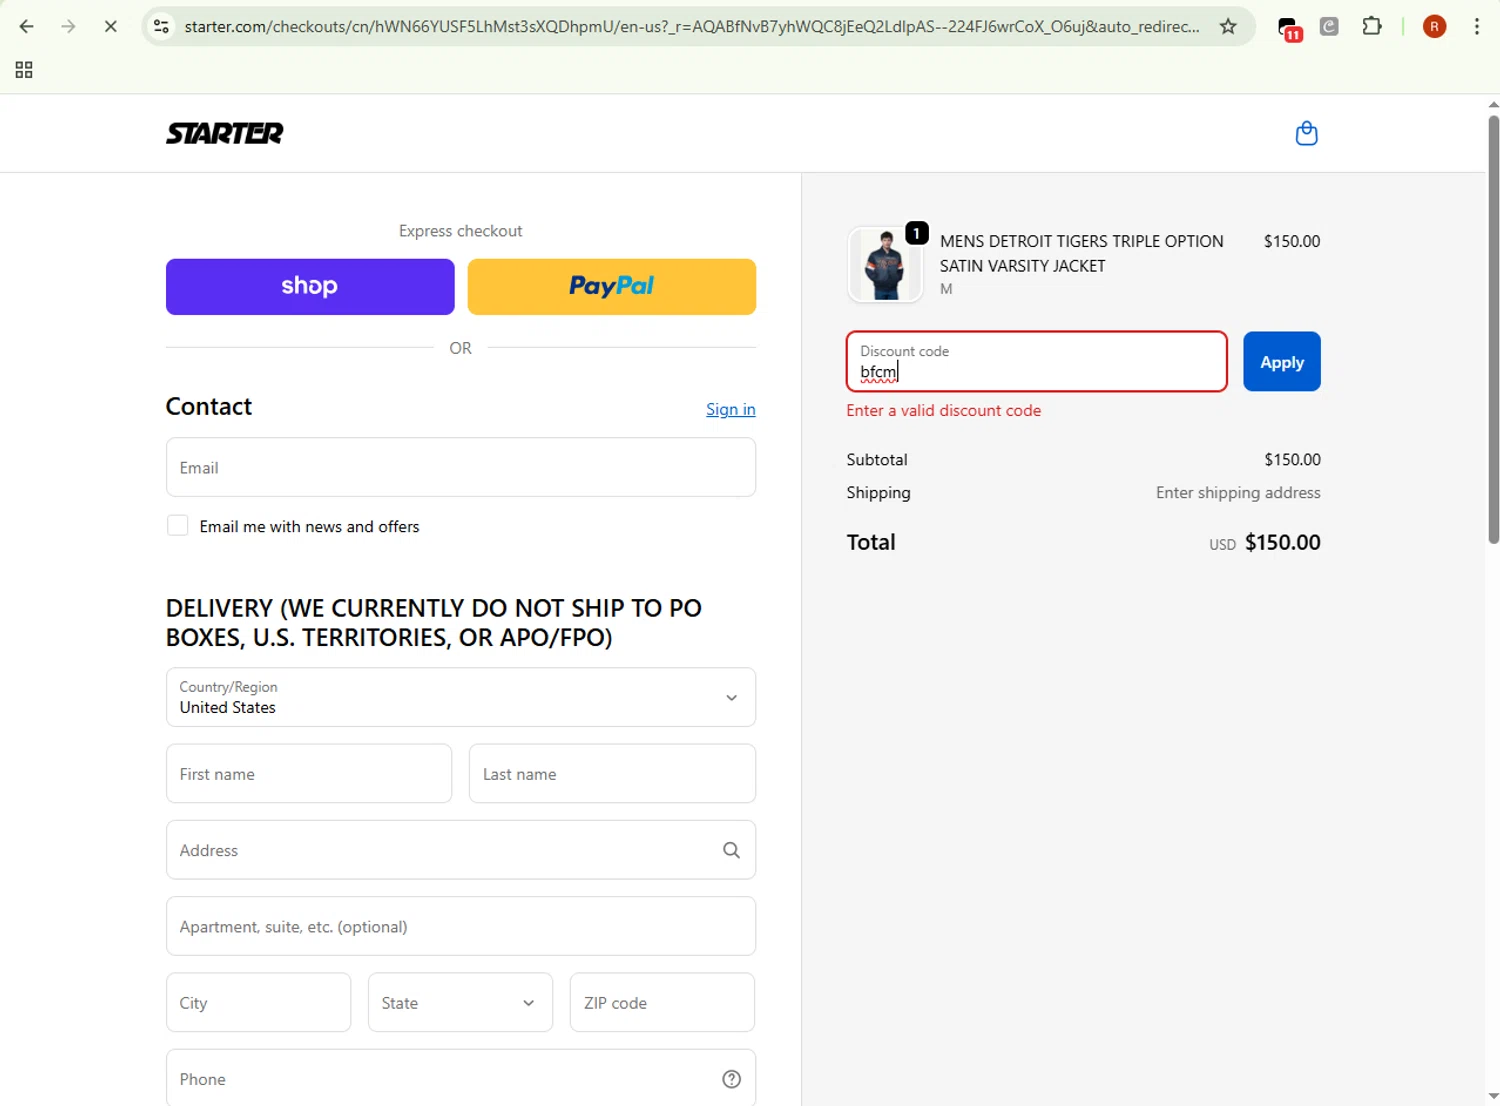
Task: Focus the Email field
Action: point(461,467)
